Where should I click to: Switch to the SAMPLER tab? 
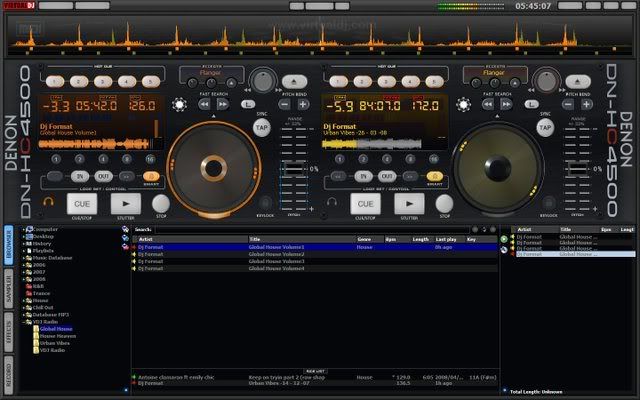(x=9, y=289)
